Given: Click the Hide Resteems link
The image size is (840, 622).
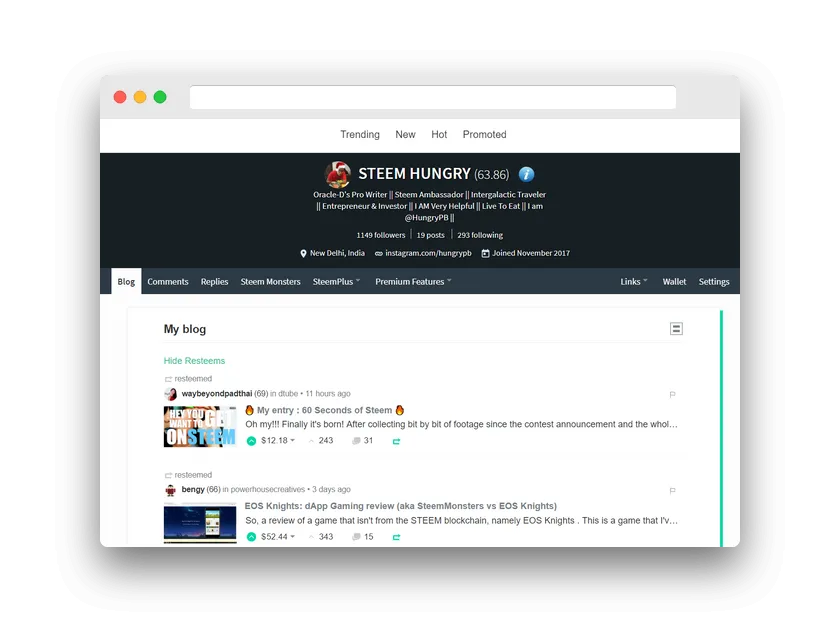Looking at the screenshot, I should 194,361.
